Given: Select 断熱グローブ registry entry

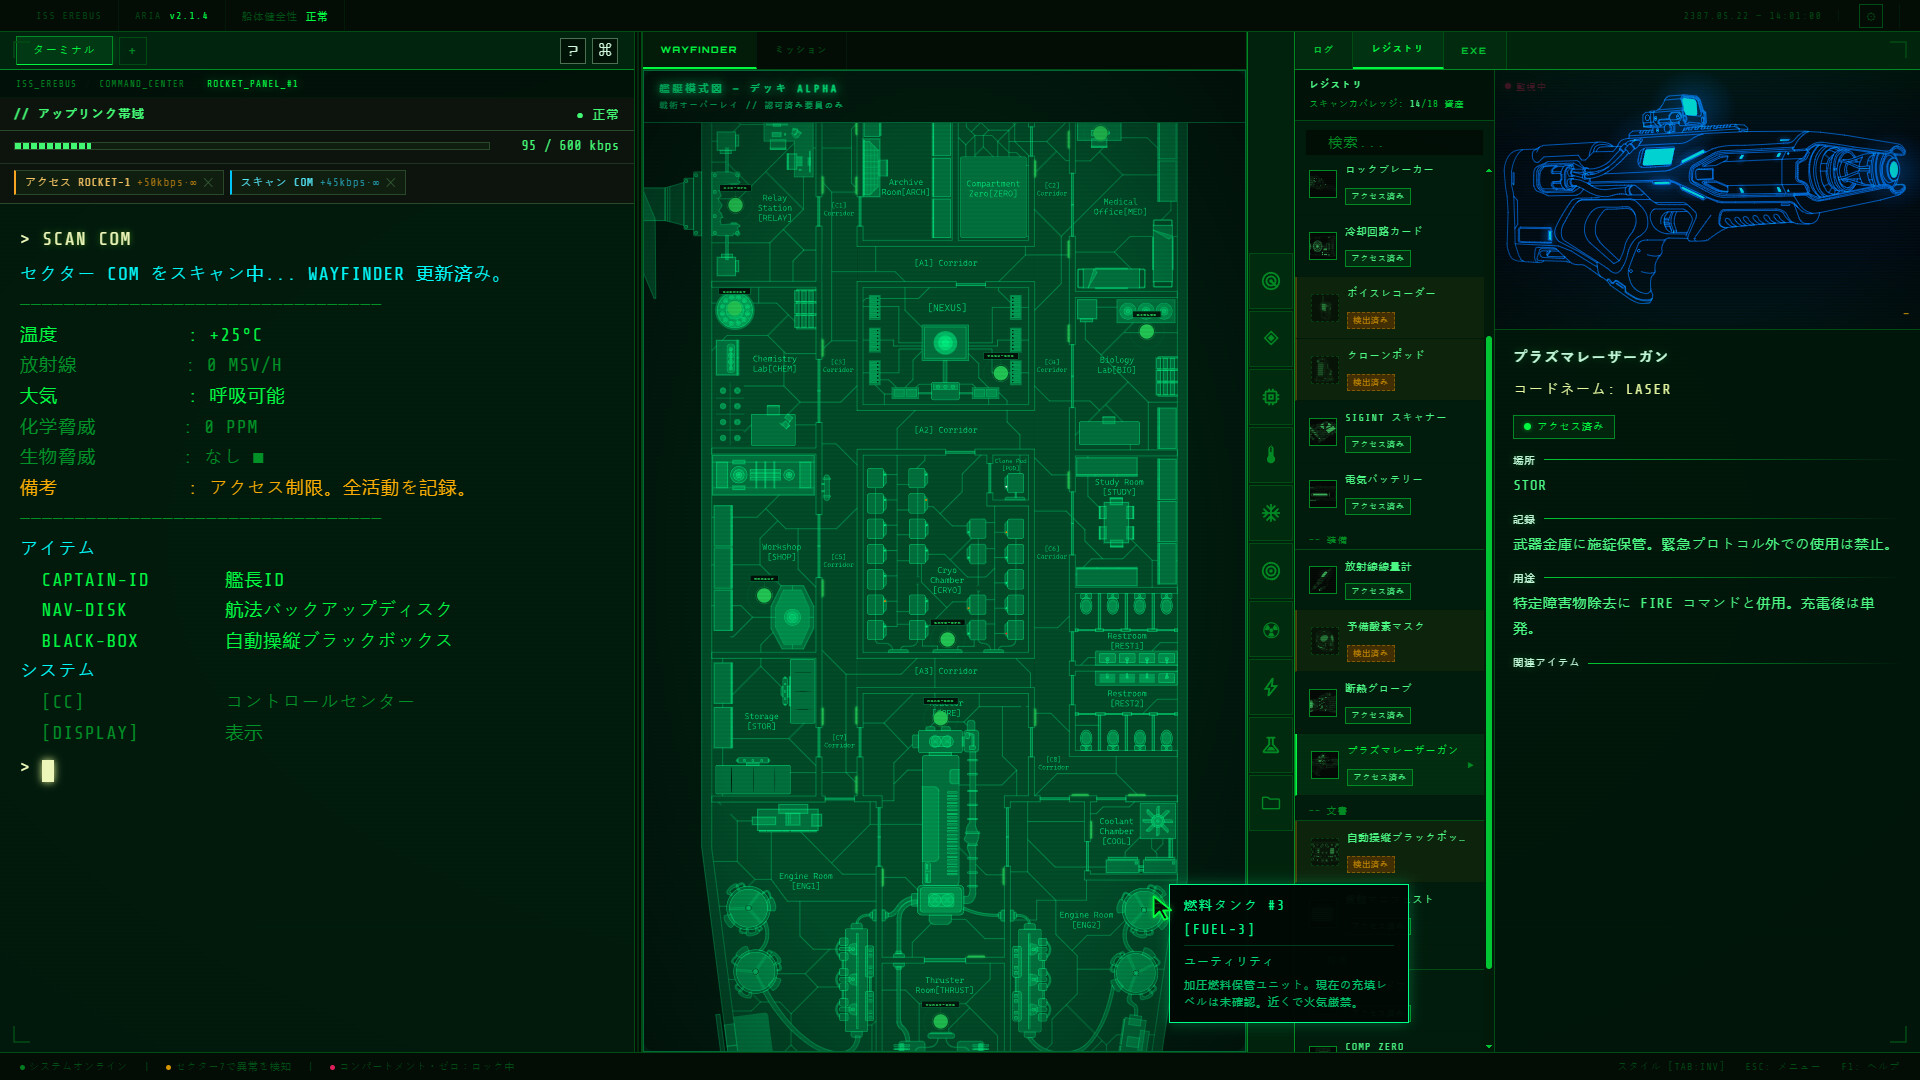Looking at the screenshot, I should (x=1390, y=702).
